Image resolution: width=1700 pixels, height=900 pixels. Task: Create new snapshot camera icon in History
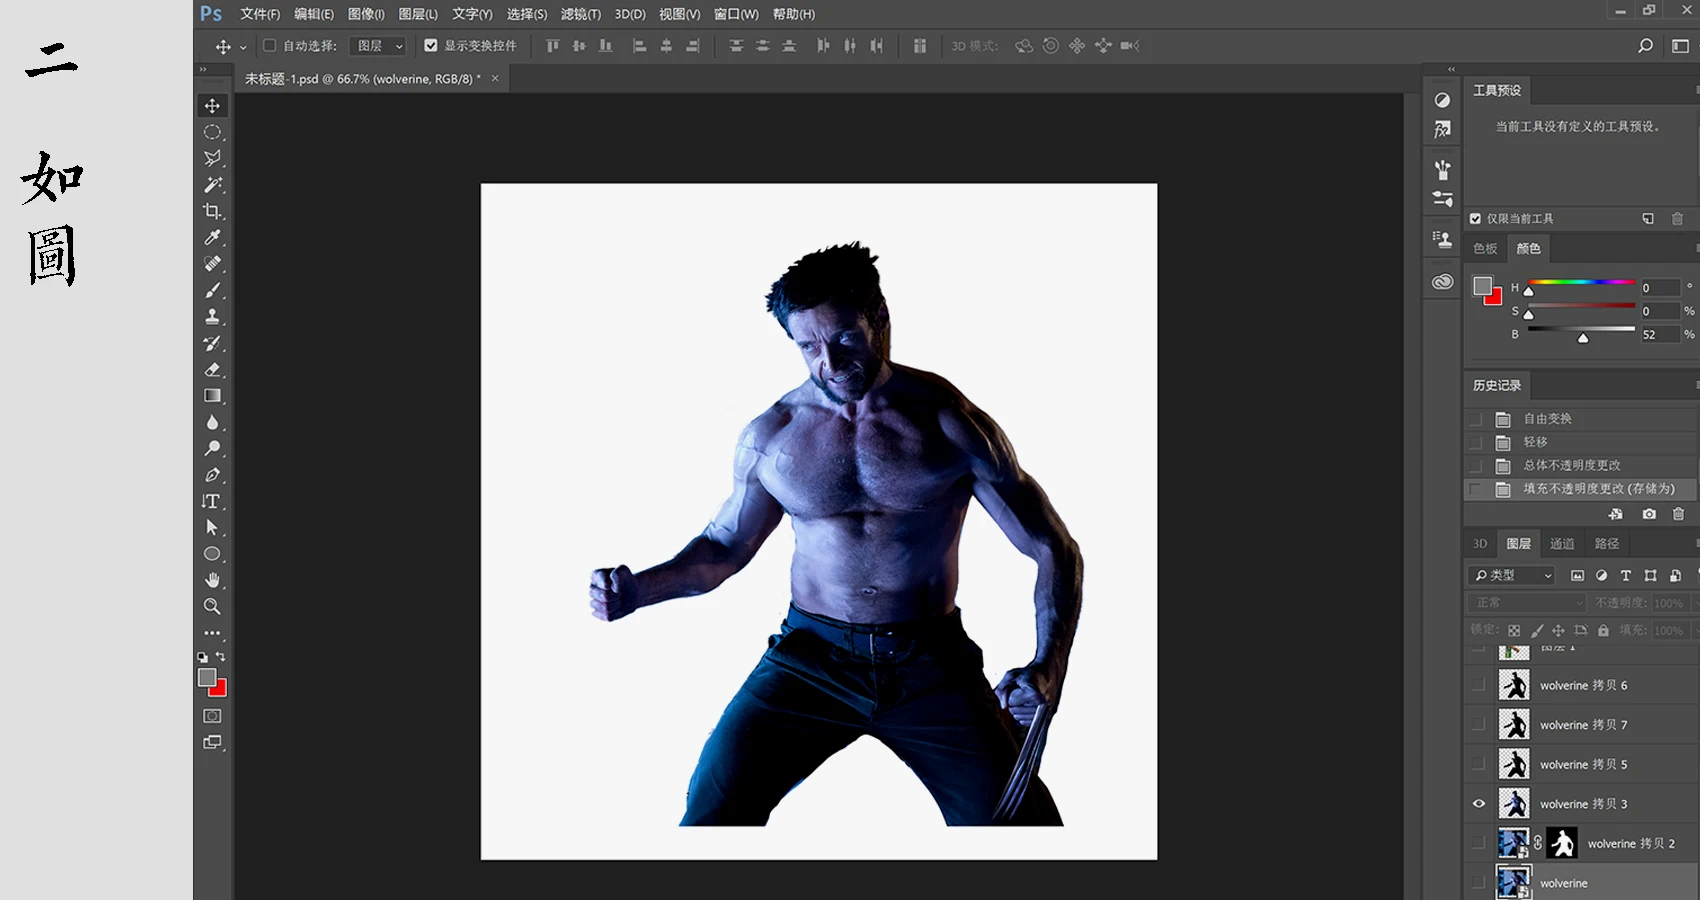pyautogui.click(x=1649, y=514)
